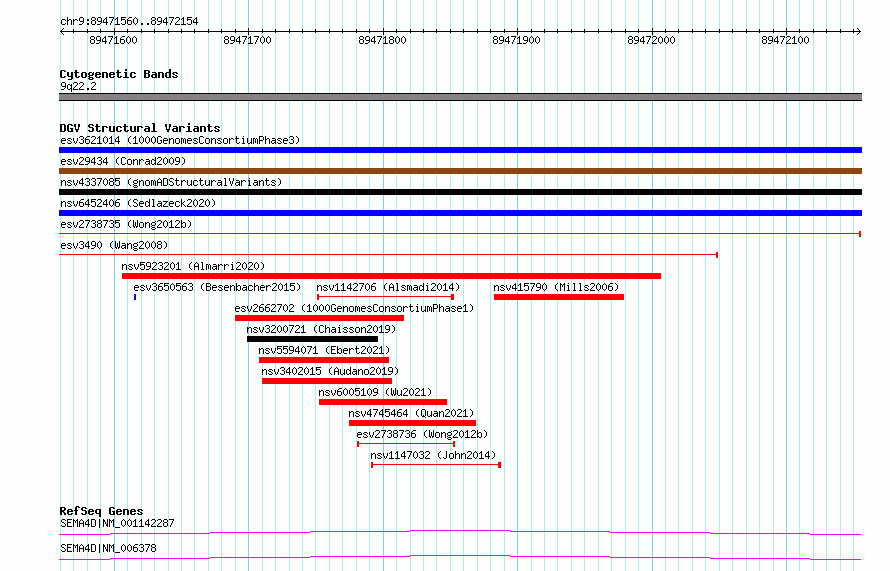This screenshot has width=890, height=571.
Task: Select the red esv2662702 variant bar
Action: coord(320,318)
